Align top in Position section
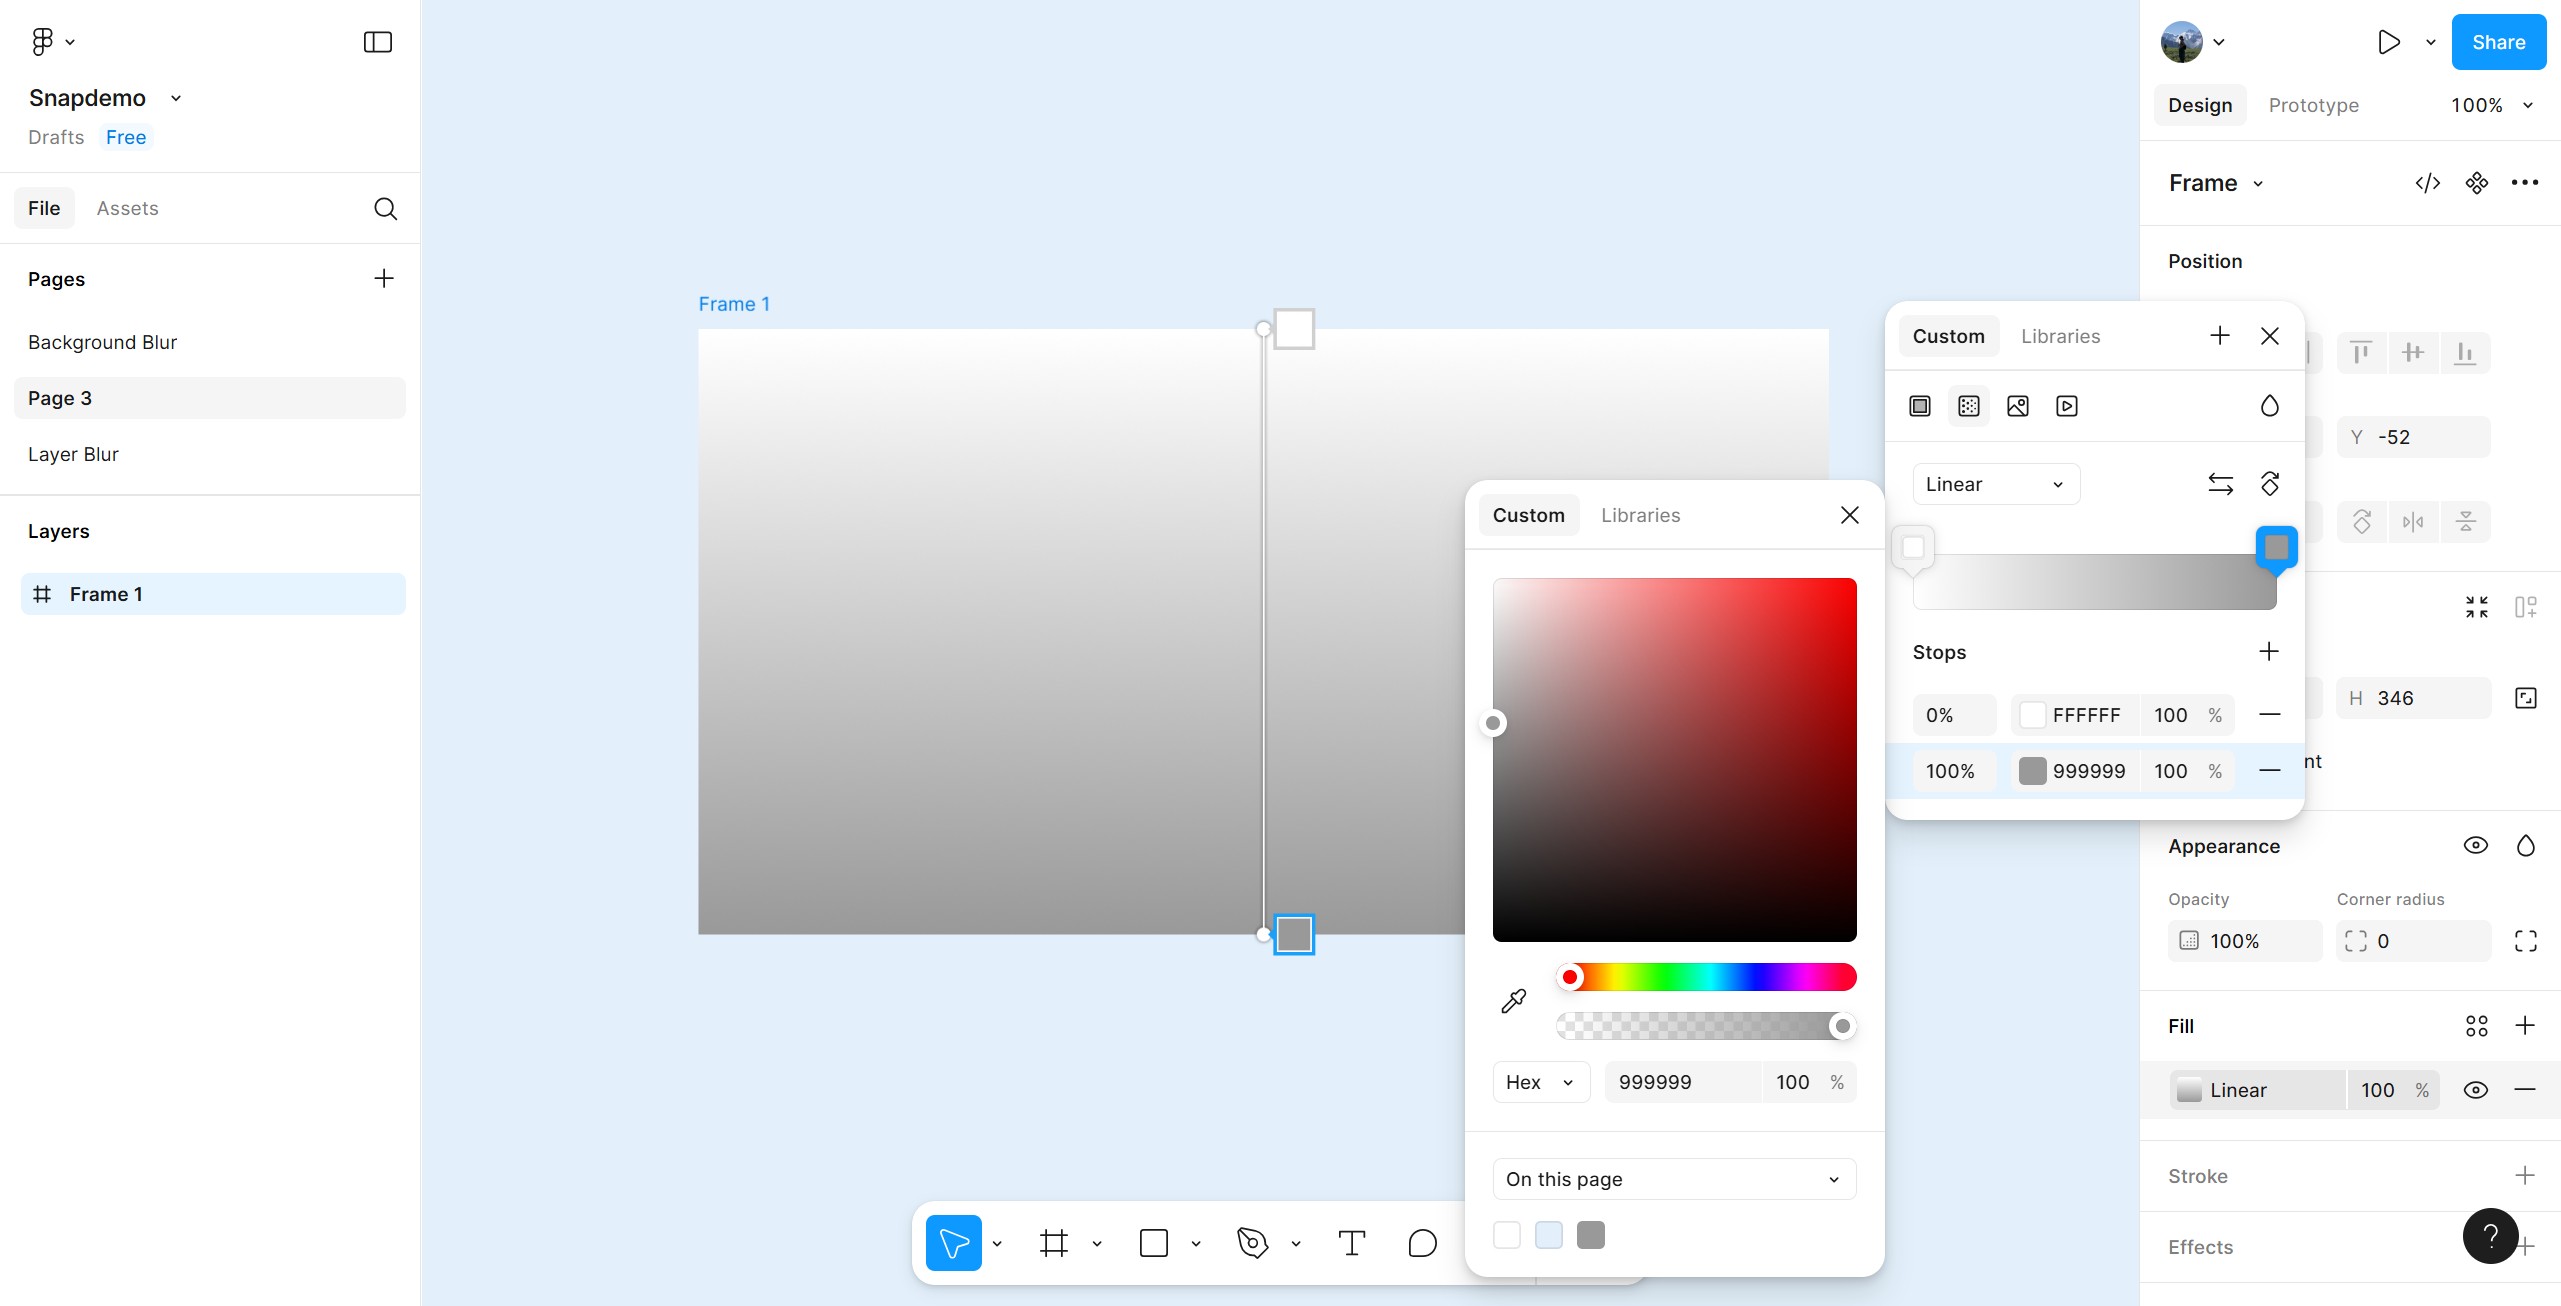The image size is (2561, 1306). point(2361,352)
